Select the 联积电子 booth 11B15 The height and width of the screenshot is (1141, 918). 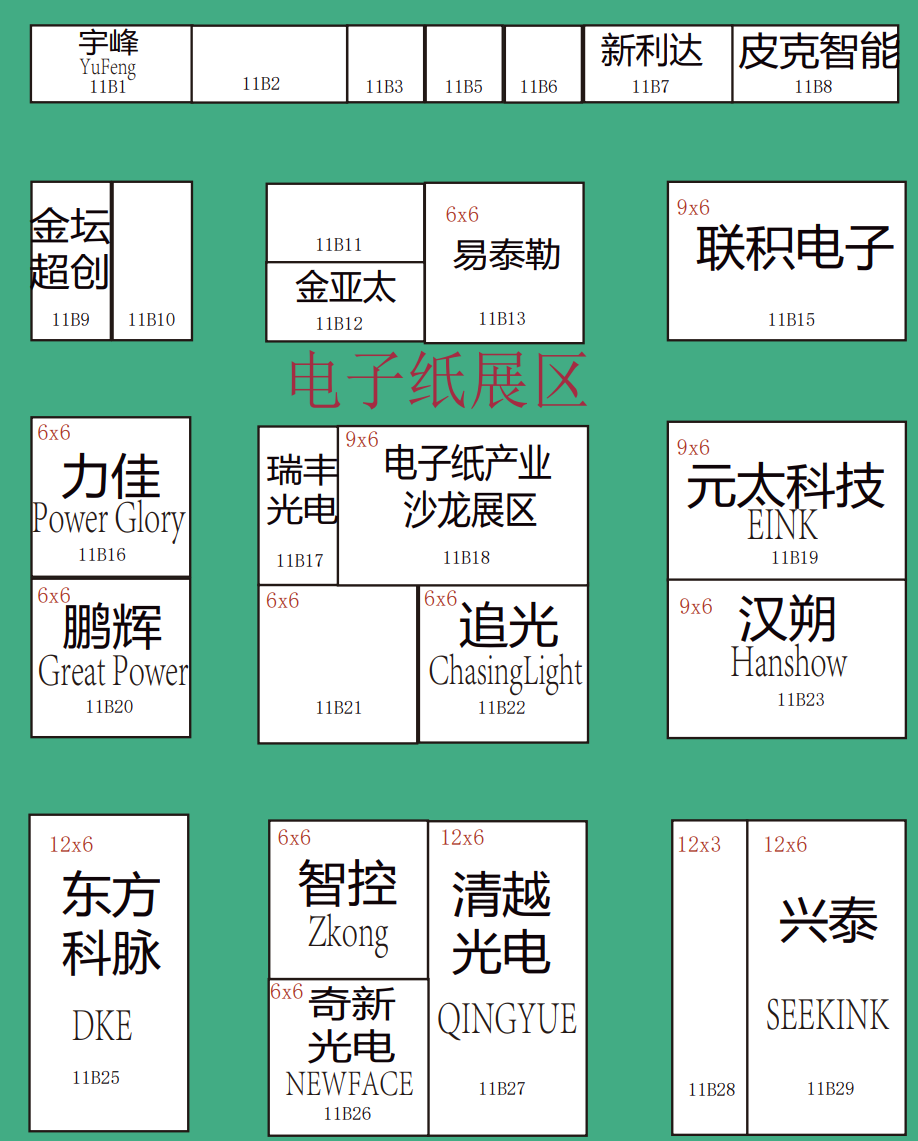pyautogui.click(x=787, y=261)
